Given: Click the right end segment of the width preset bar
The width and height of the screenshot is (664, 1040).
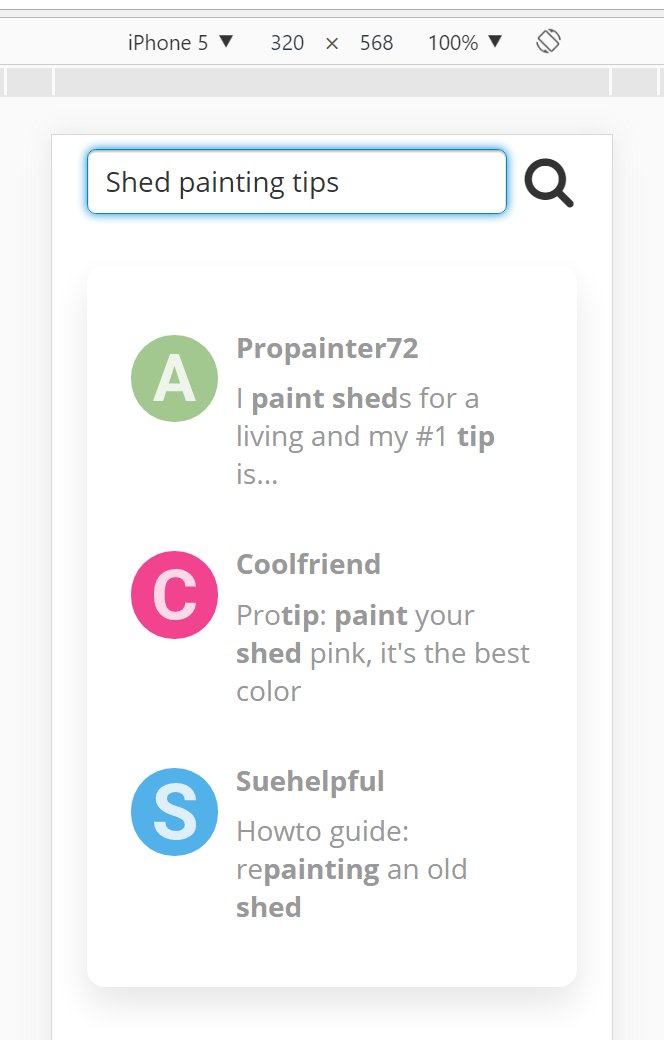Looking at the screenshot, I should click(x=635, y=82).
